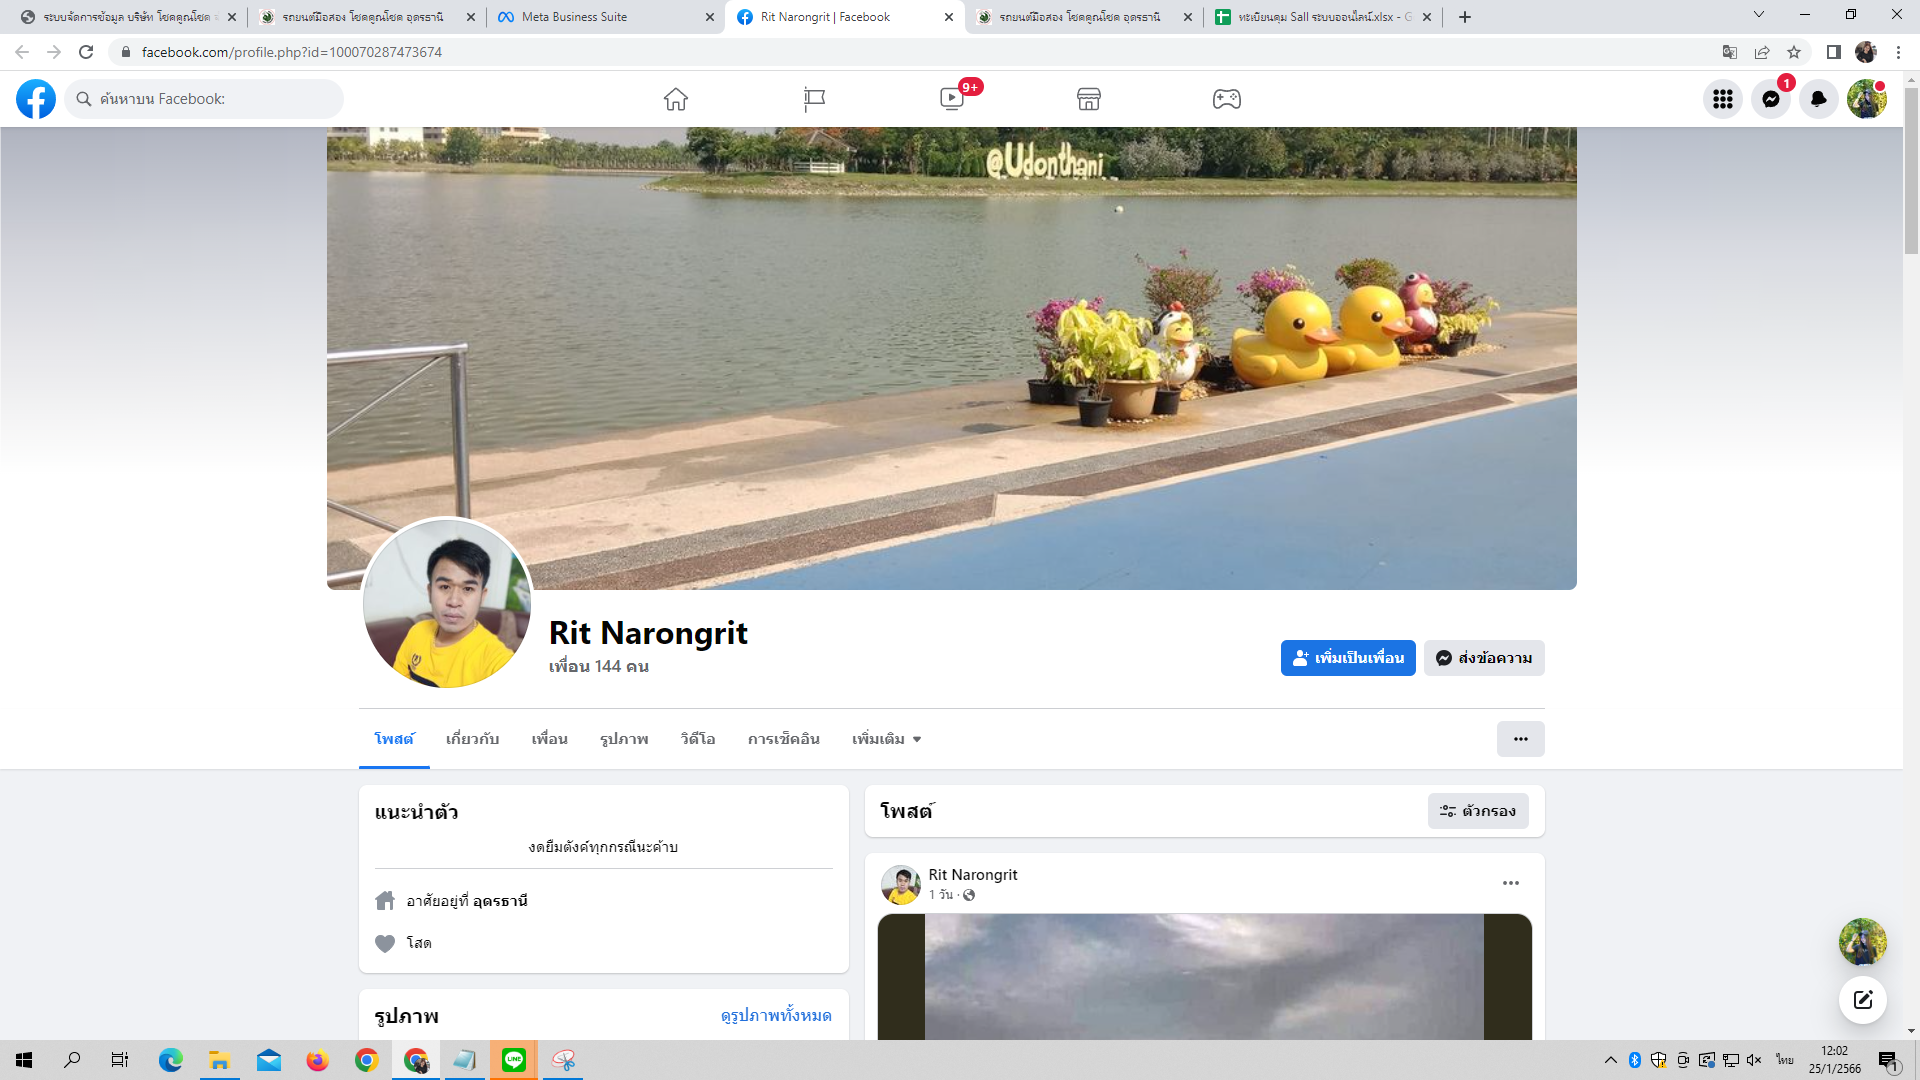1920x1080 pixels.
Task: Open profile three-dot options menu
Action: coord(1520,739)
